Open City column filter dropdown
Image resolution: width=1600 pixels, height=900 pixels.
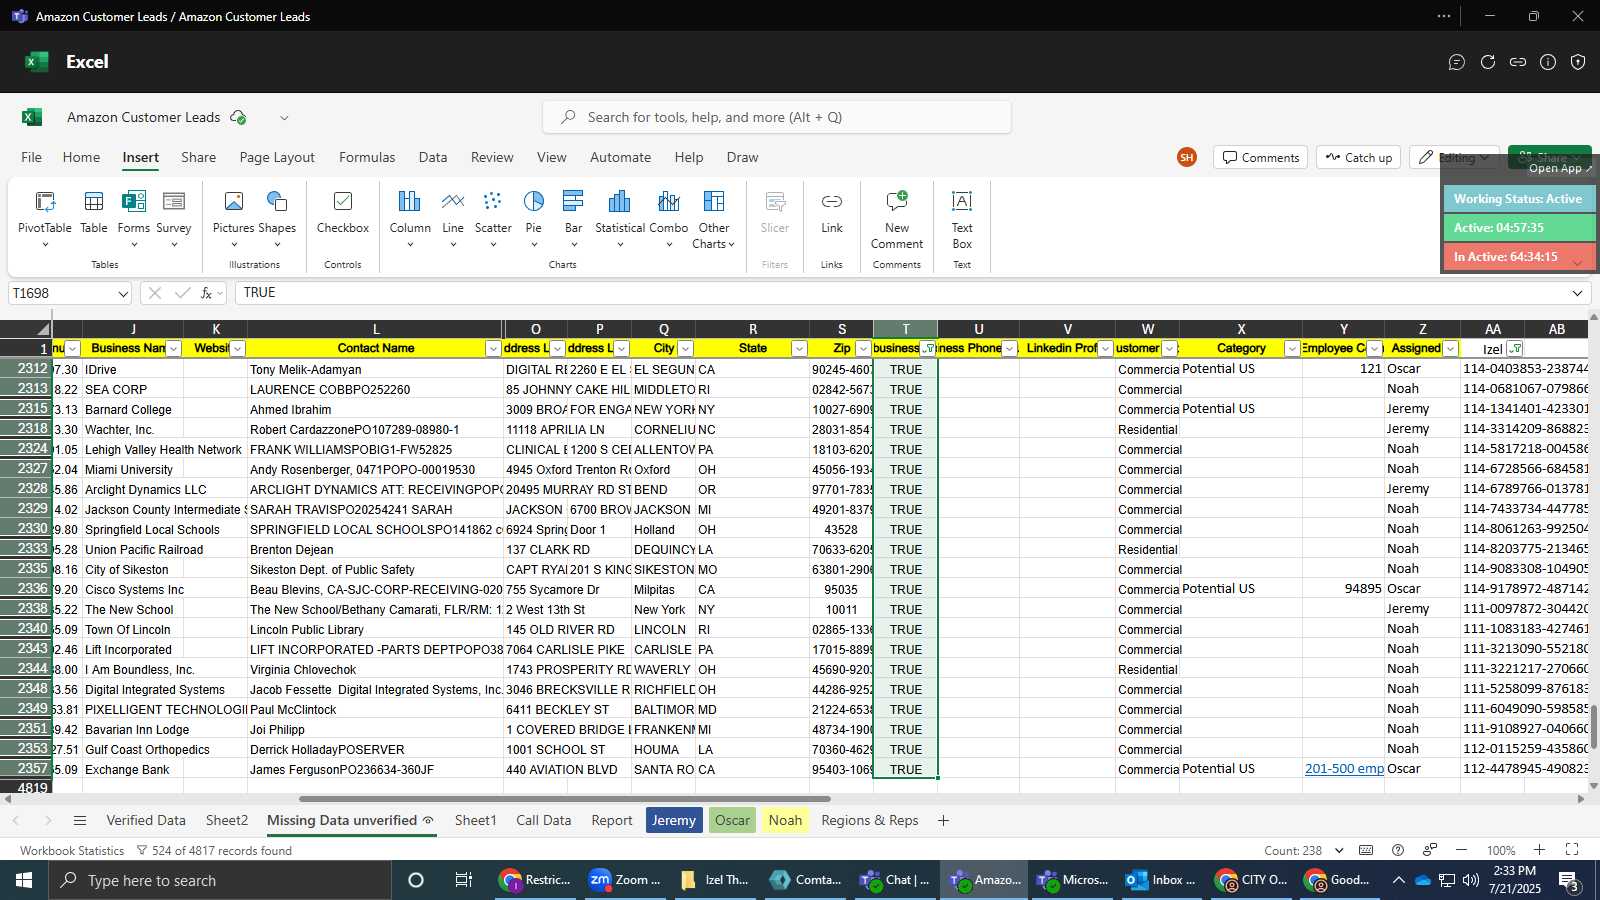tap(685, 348)
